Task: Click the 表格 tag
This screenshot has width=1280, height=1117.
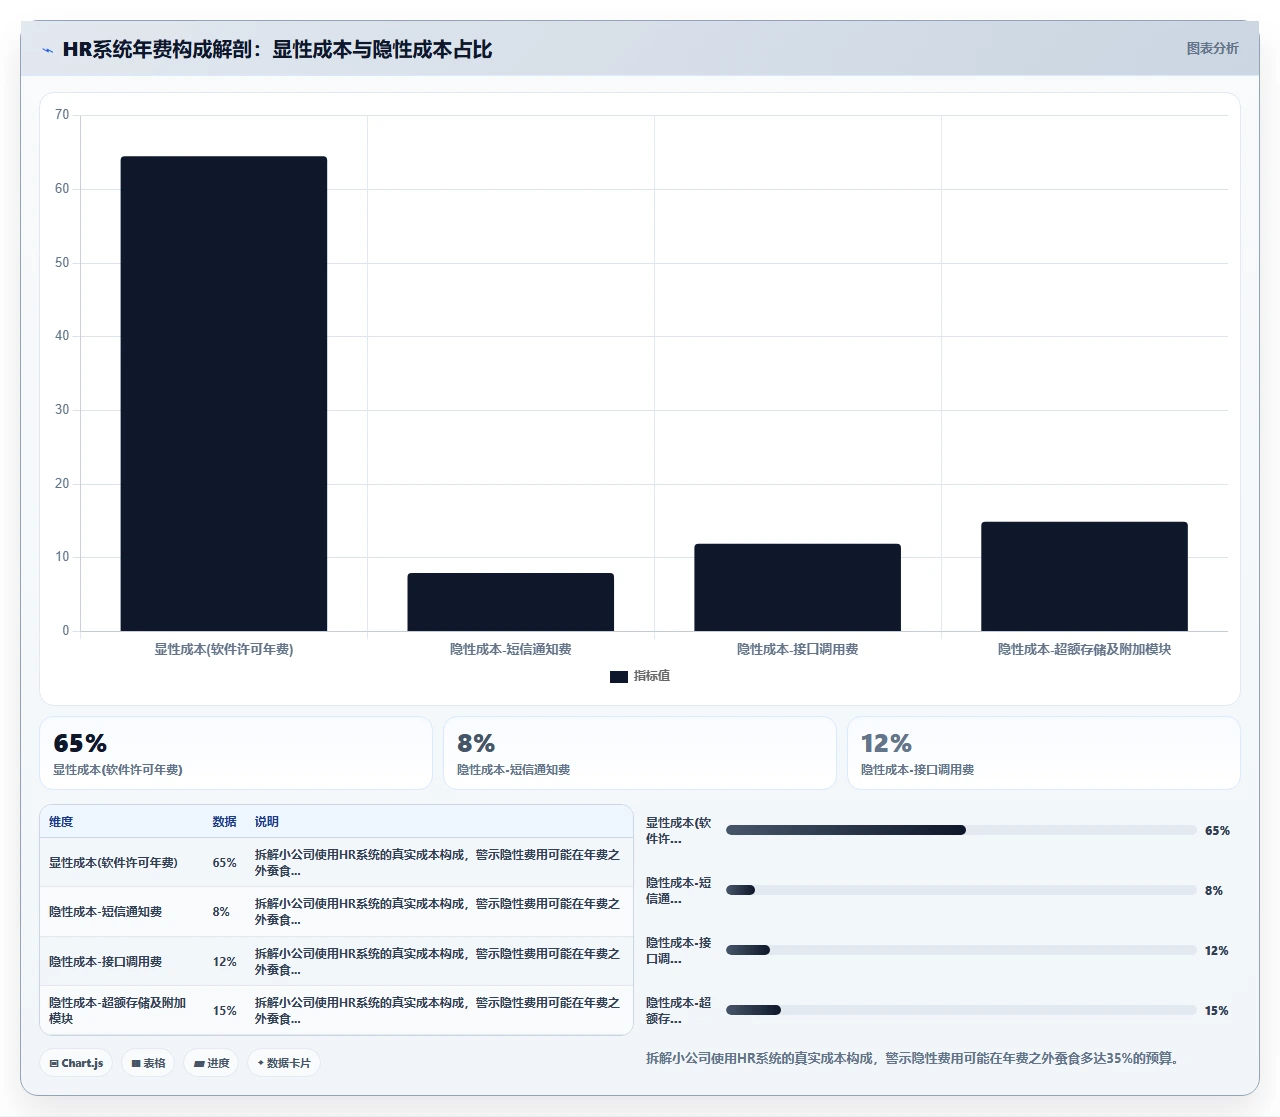Action: [148, 1063]
